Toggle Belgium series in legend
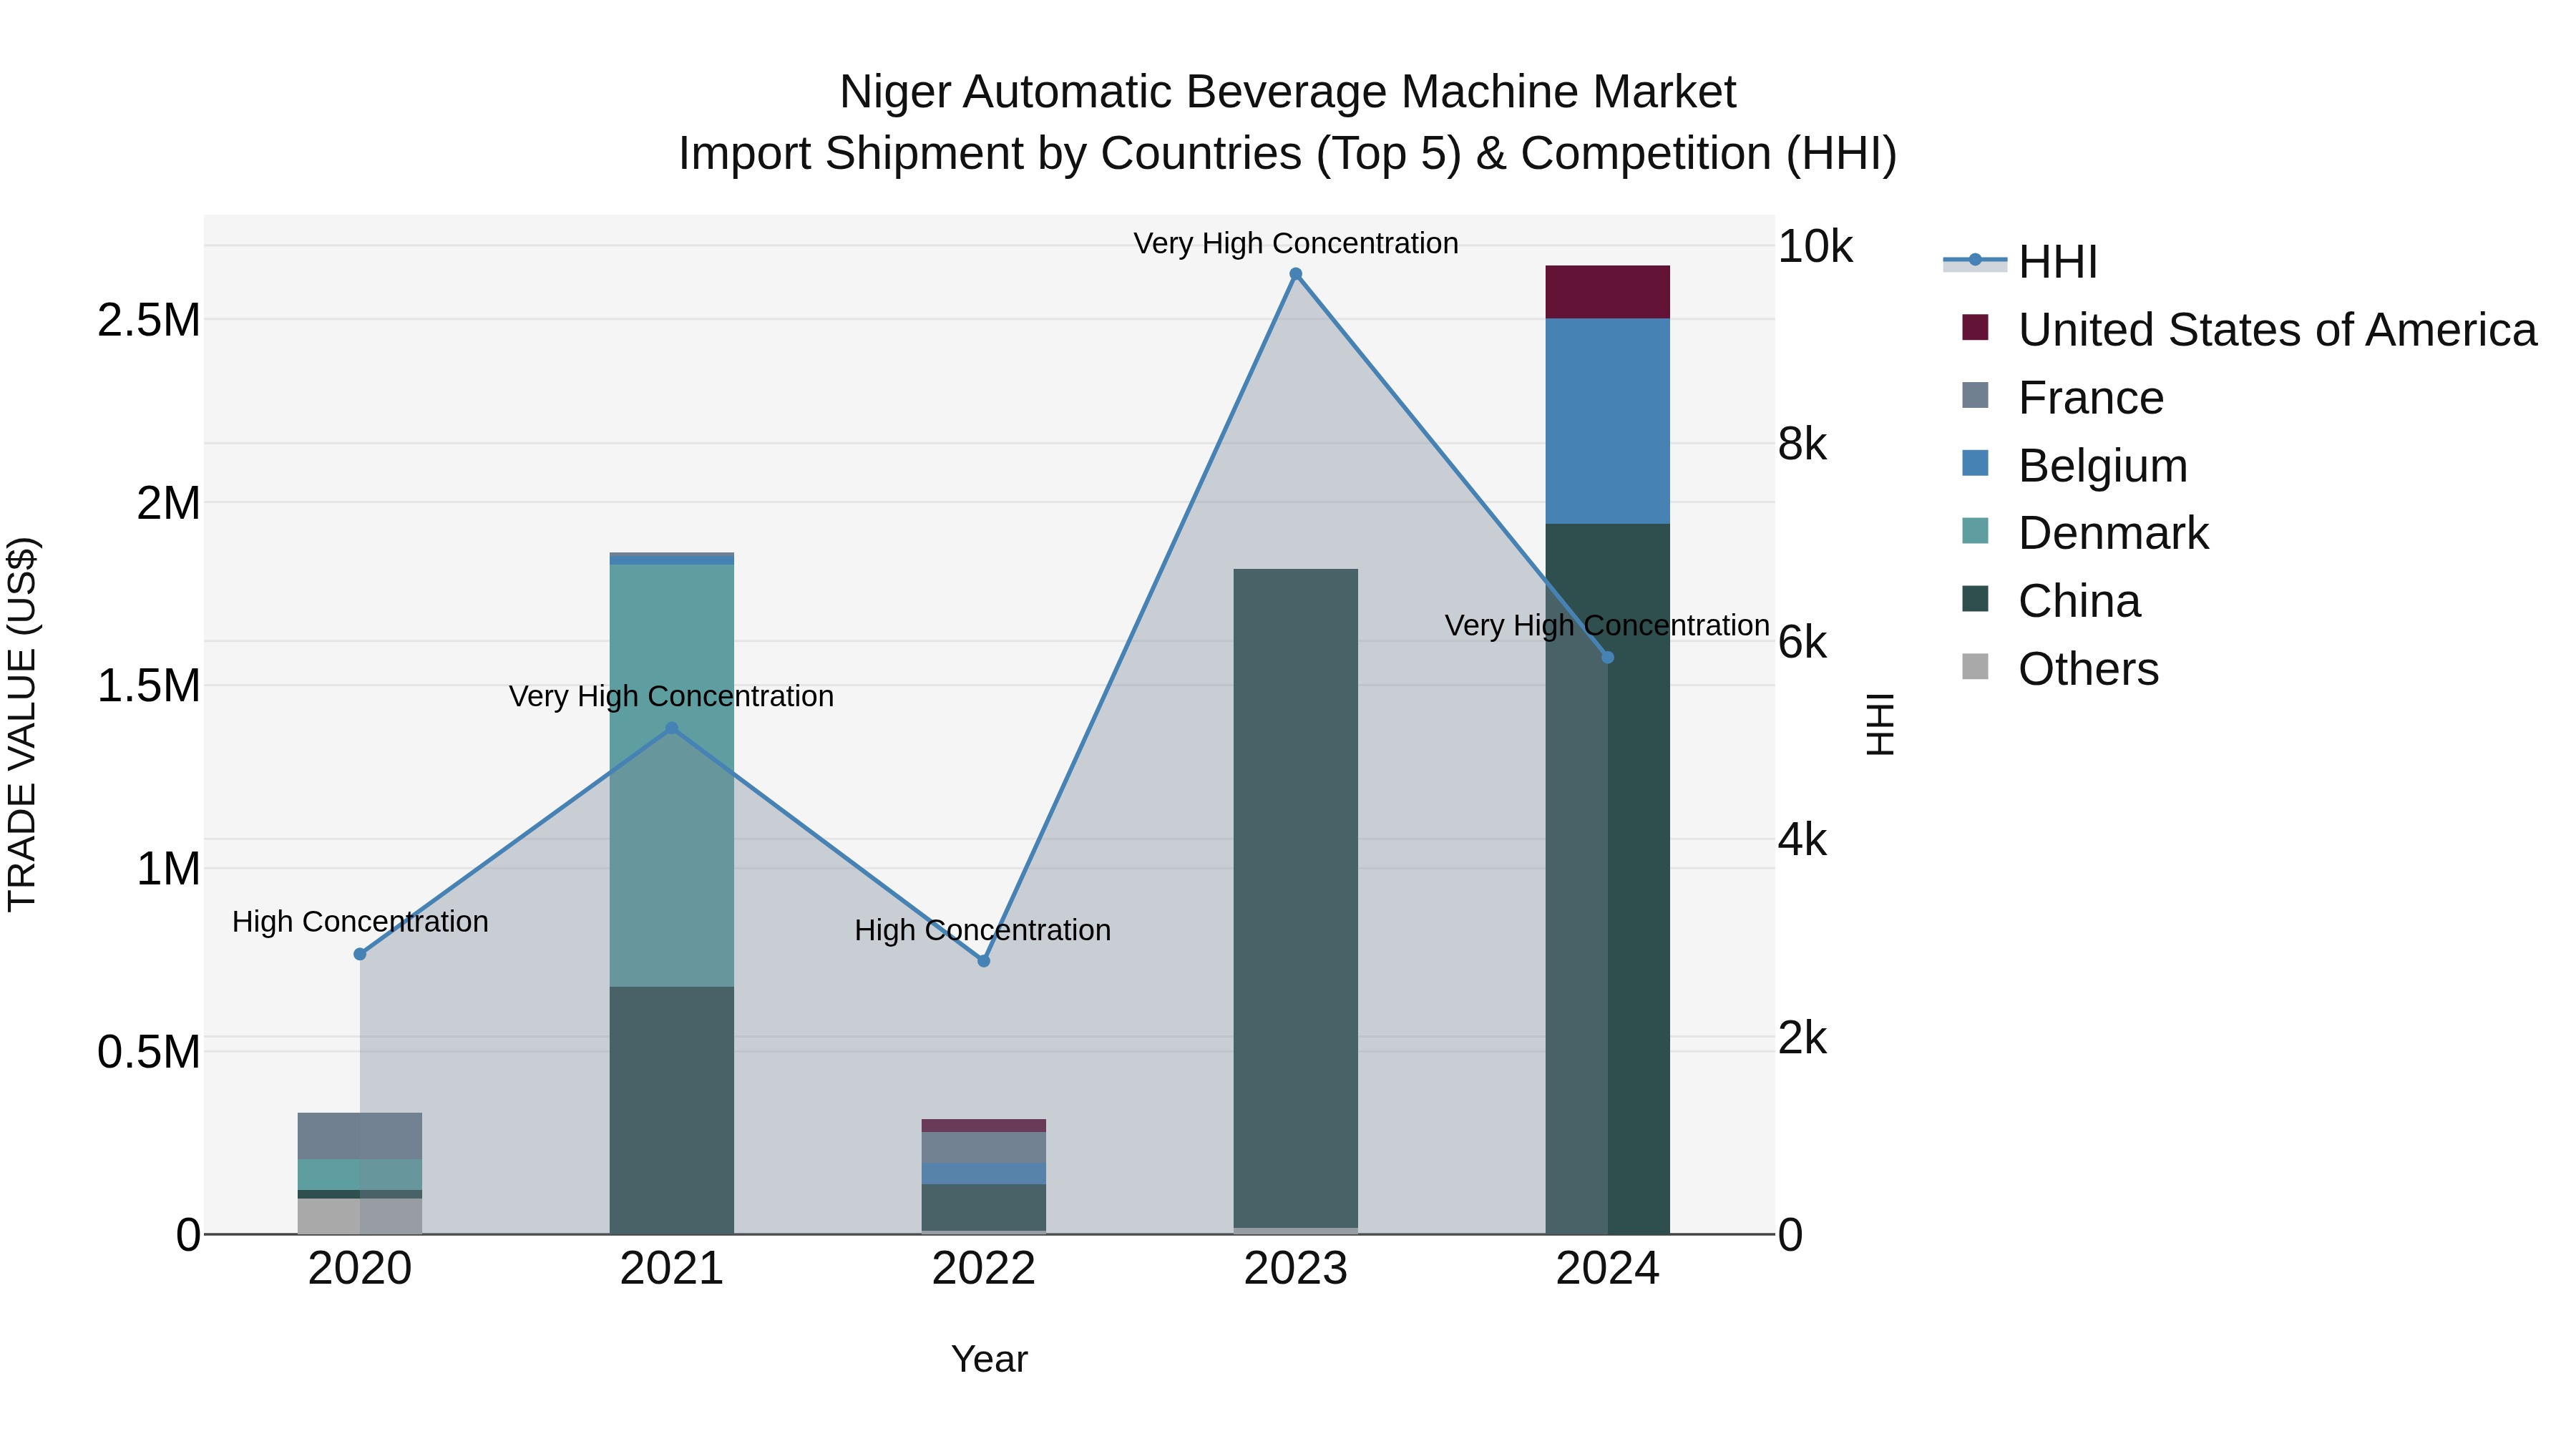 pos(2075,466)
